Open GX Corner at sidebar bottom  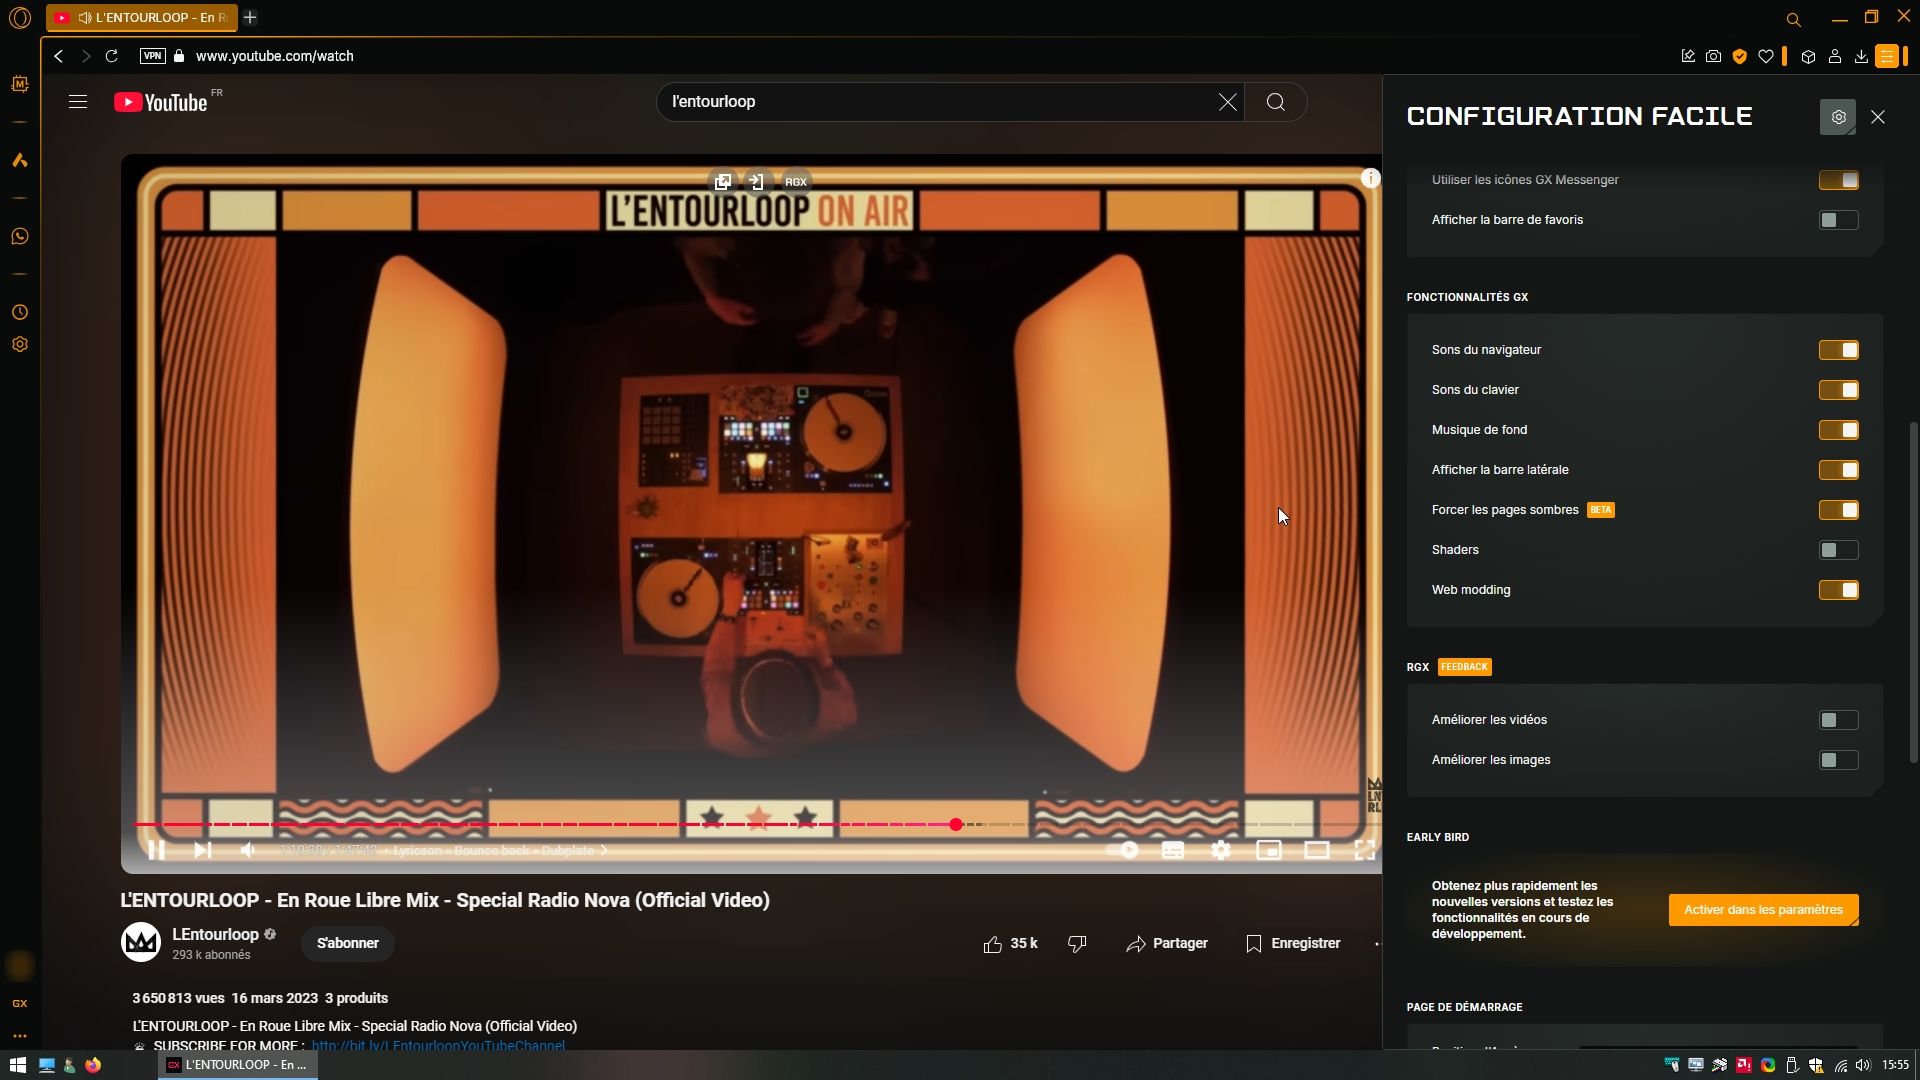click(19, 1003)
